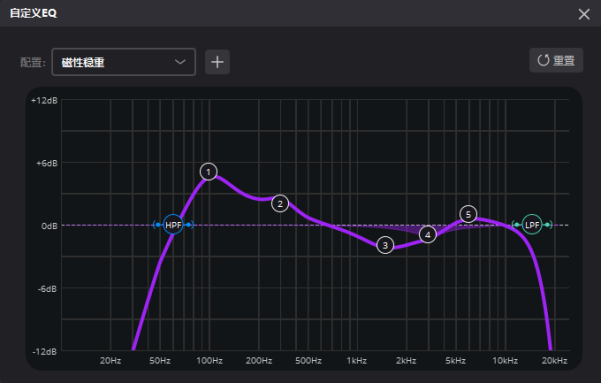Click HPF right slope handle dot

(188, 225)
